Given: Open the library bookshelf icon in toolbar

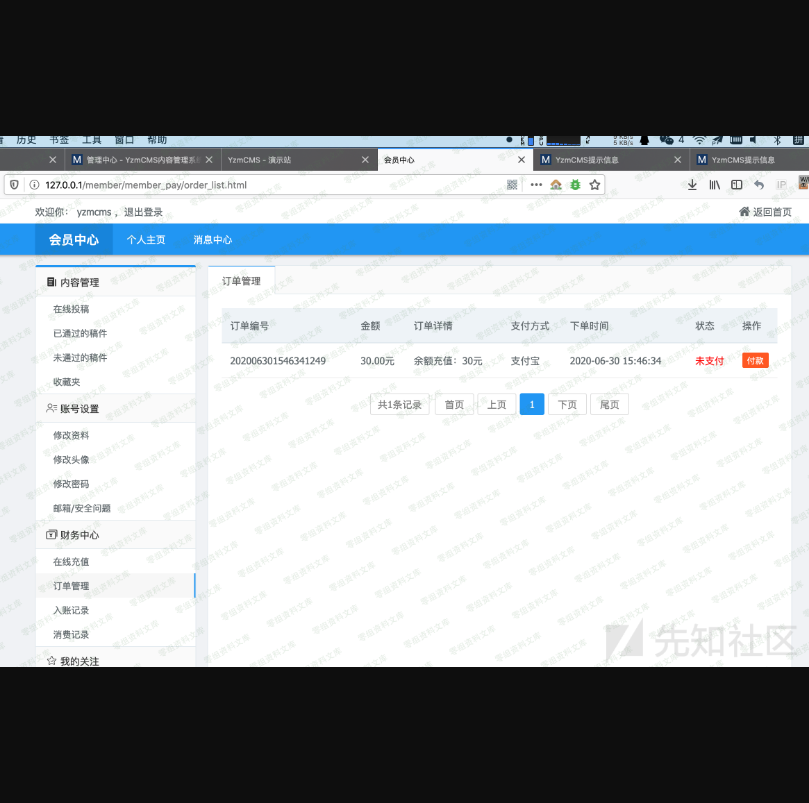Looking at the screenshot, I should (714, 185).
